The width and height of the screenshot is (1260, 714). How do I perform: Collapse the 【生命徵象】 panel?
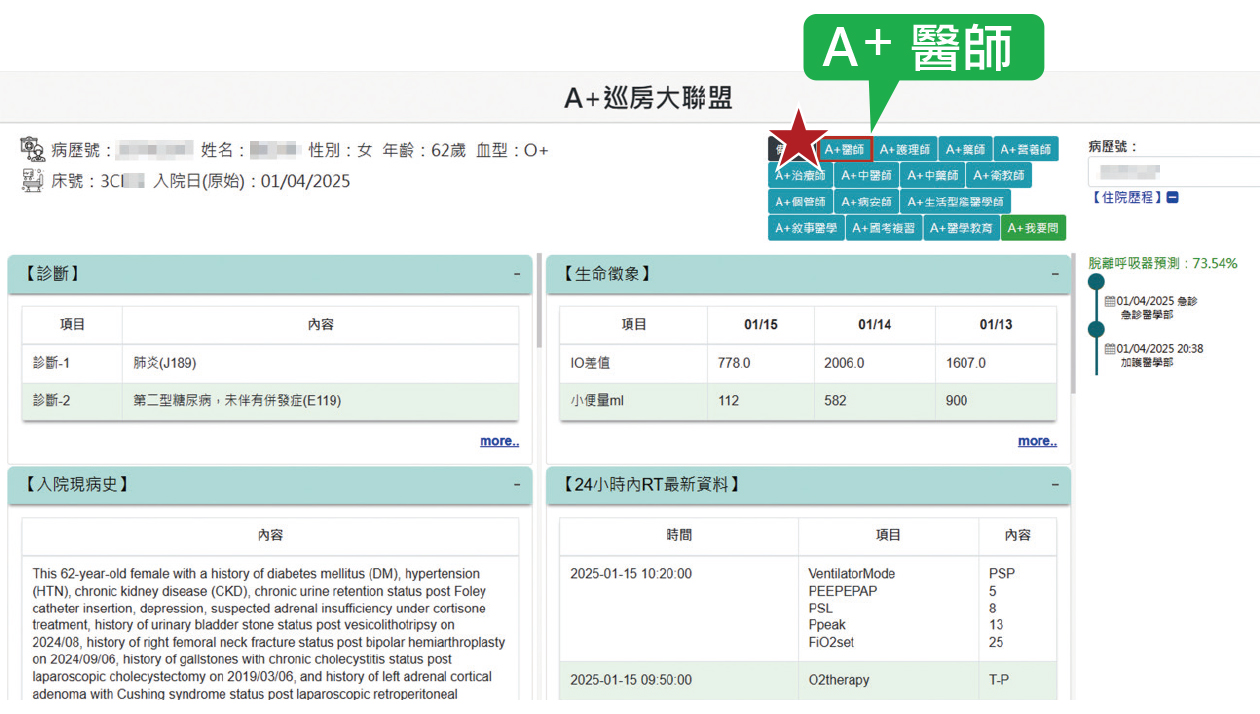tap(1055, 274)
